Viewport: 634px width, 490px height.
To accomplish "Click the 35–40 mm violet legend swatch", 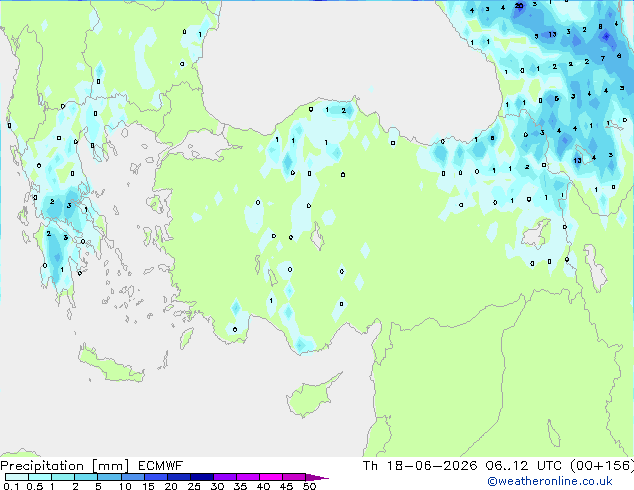I will click(247, 477).
